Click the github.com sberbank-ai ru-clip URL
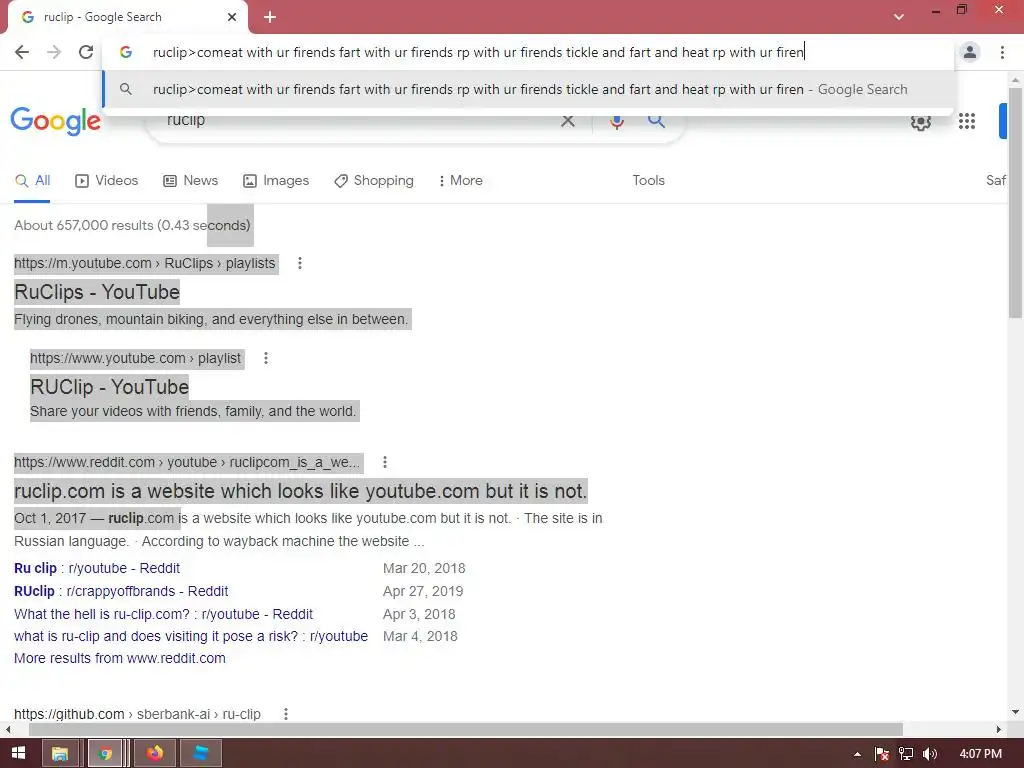Screen dimensions: 1024x768 (137, 714)
